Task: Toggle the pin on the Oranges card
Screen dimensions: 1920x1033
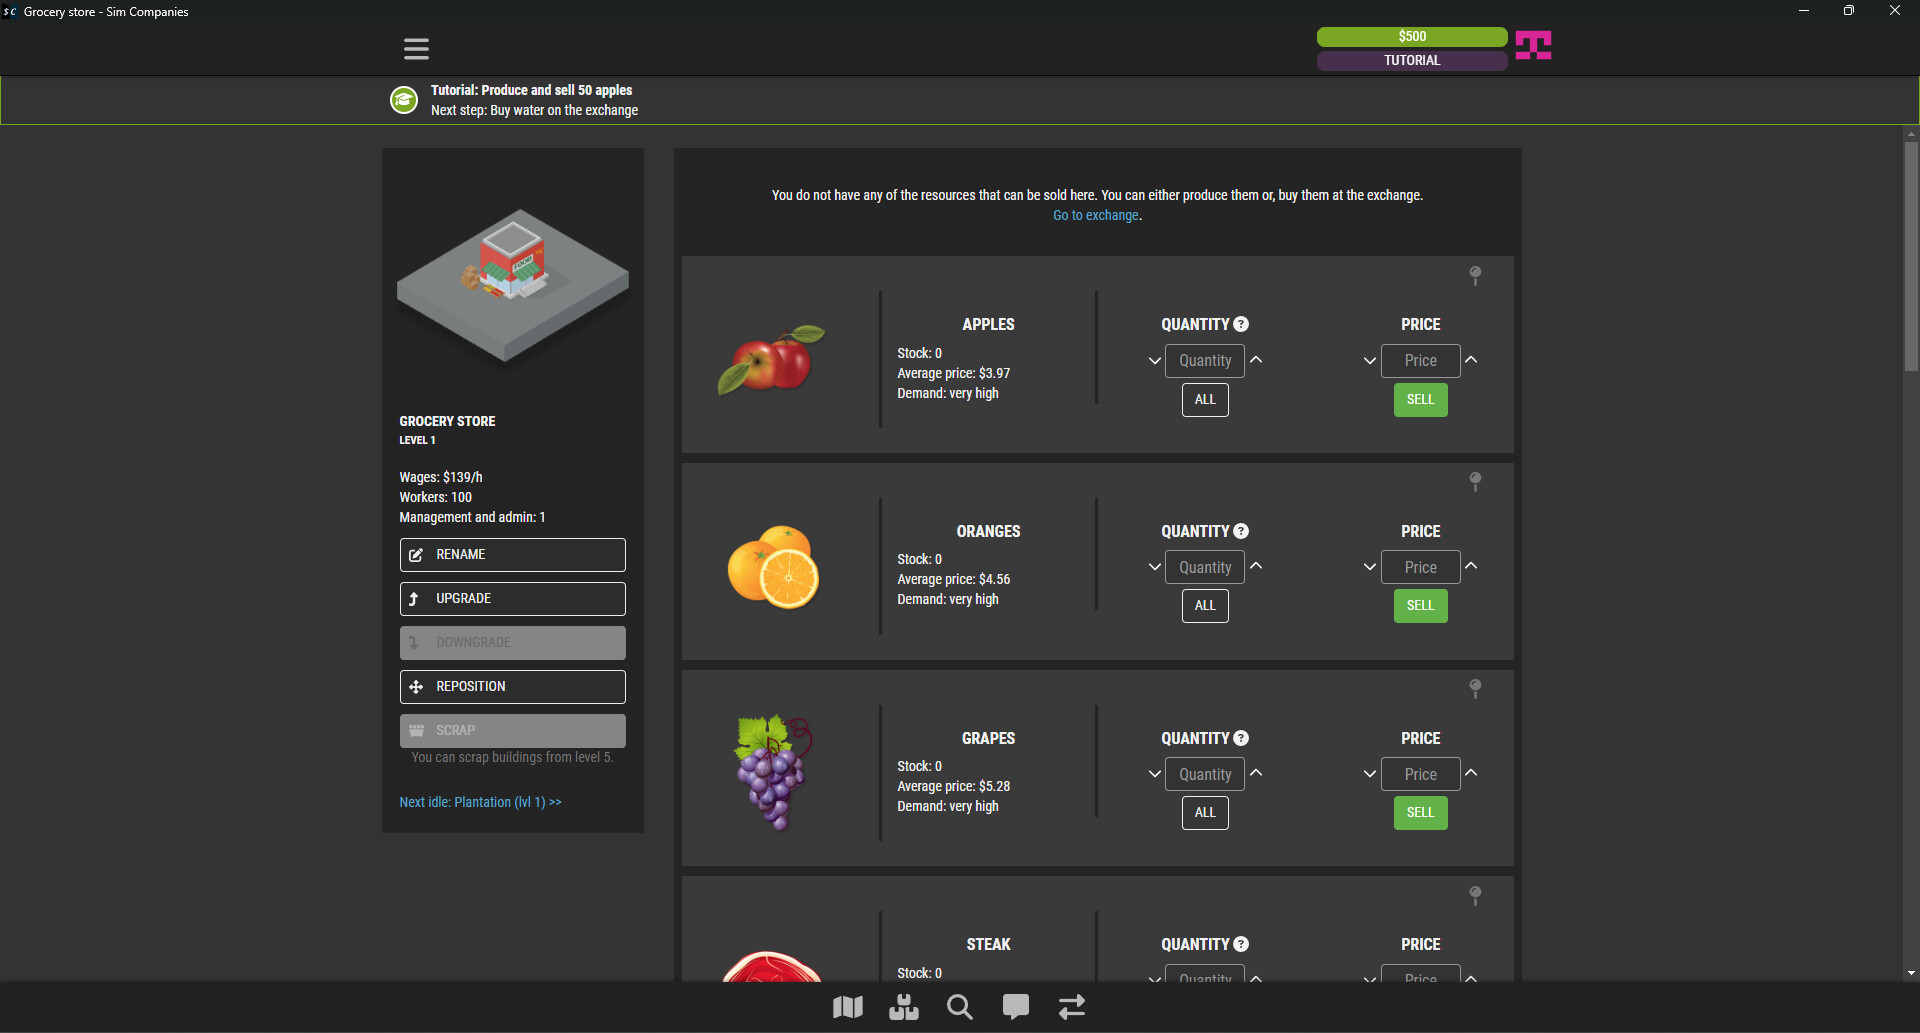Action: click(1475, 481)
